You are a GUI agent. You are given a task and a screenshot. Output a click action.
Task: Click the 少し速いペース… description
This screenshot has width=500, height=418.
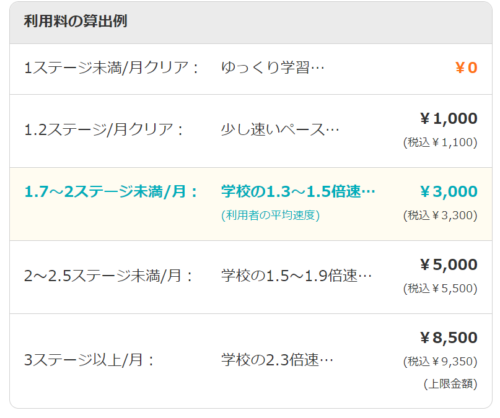pos(280,129)
